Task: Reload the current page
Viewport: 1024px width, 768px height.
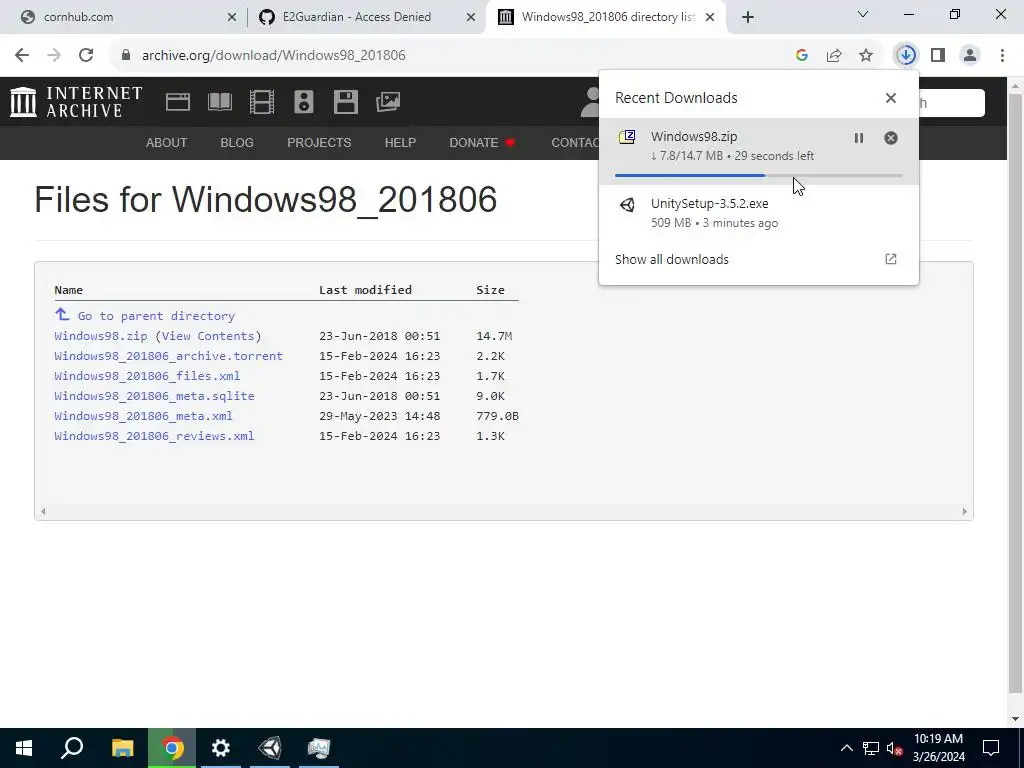Action: (x=86, y=56)
